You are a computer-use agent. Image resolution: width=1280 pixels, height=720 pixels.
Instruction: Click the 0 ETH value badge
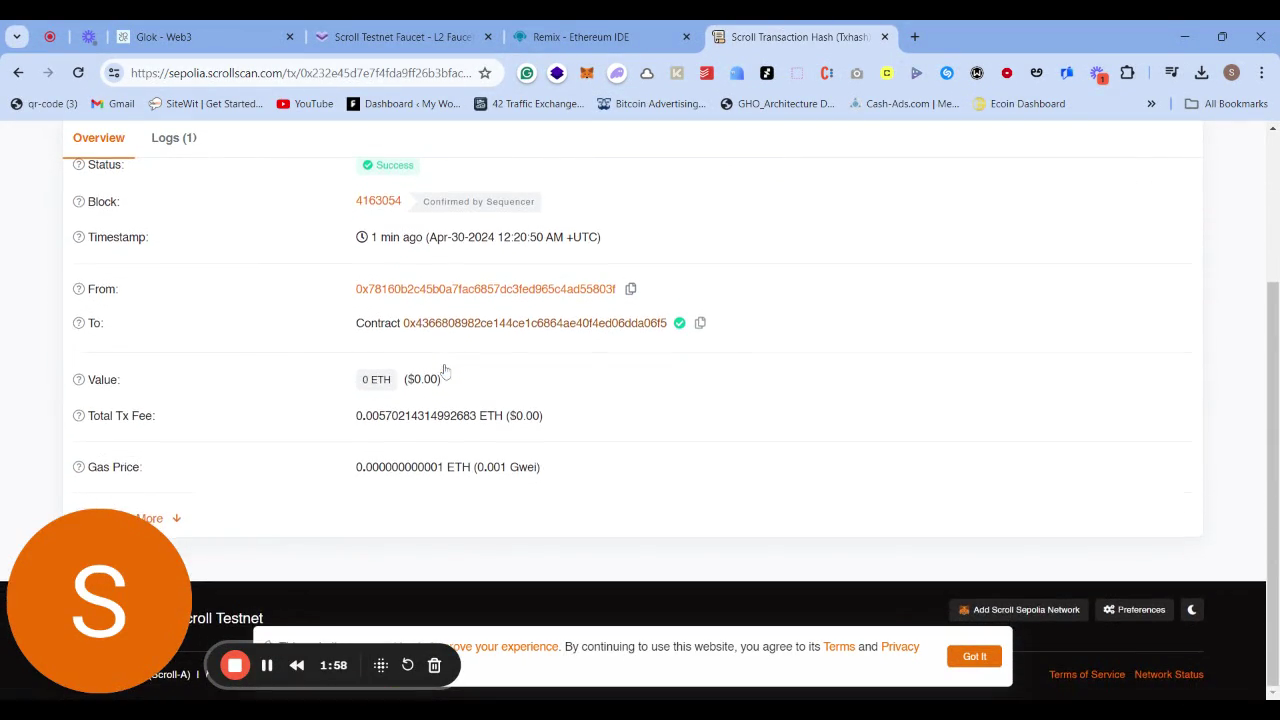(377, 380)
